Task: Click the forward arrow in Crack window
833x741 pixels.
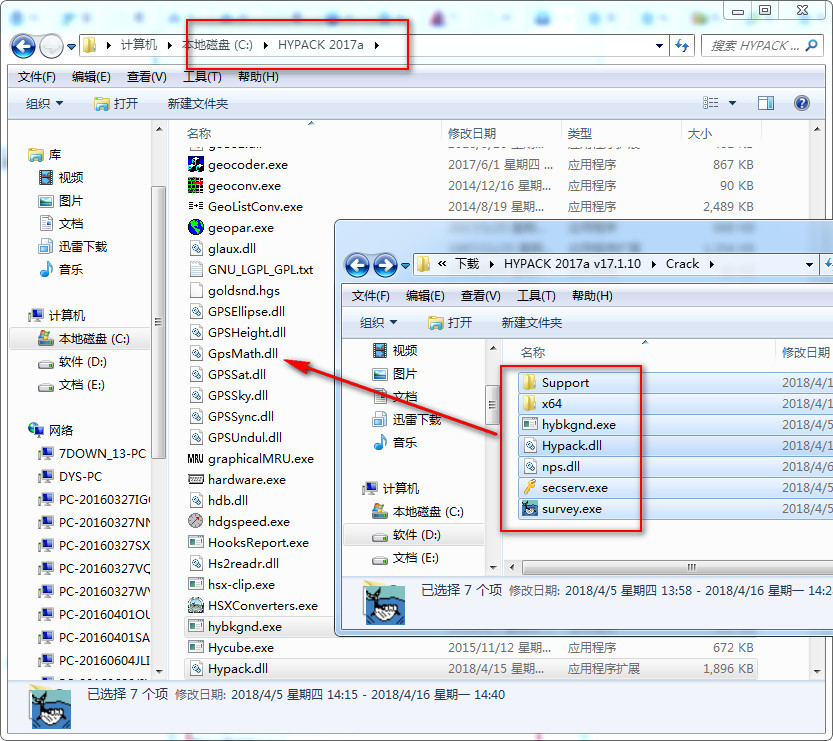Action: 385,265
